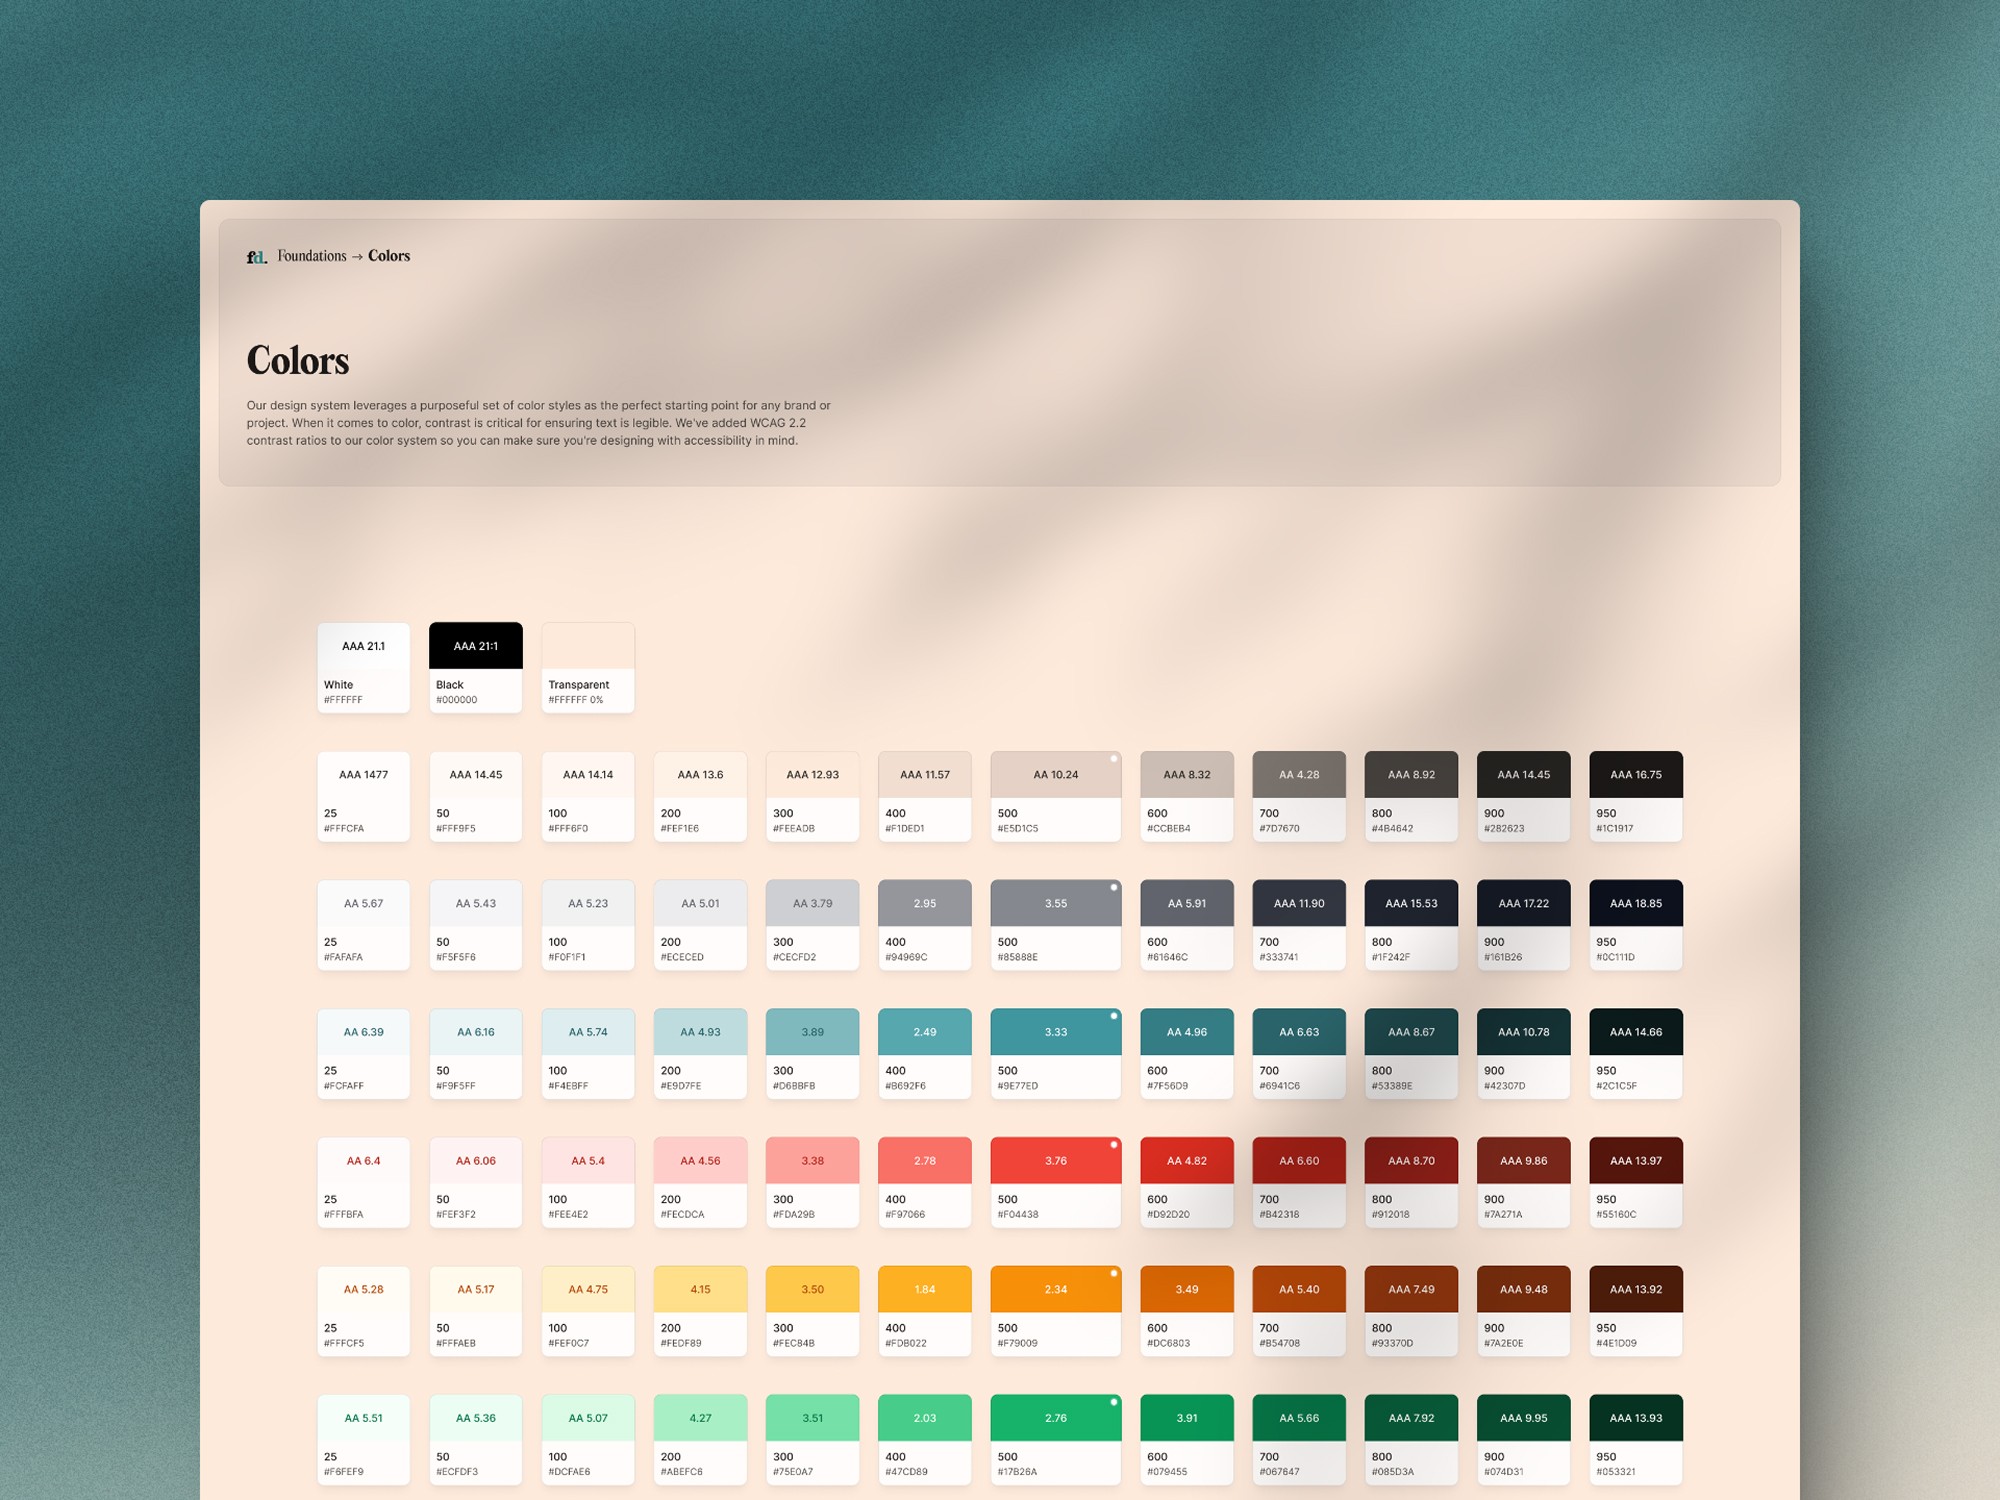Click the fd. logo icon
2000x1500 pixels.
coord(256,256)
